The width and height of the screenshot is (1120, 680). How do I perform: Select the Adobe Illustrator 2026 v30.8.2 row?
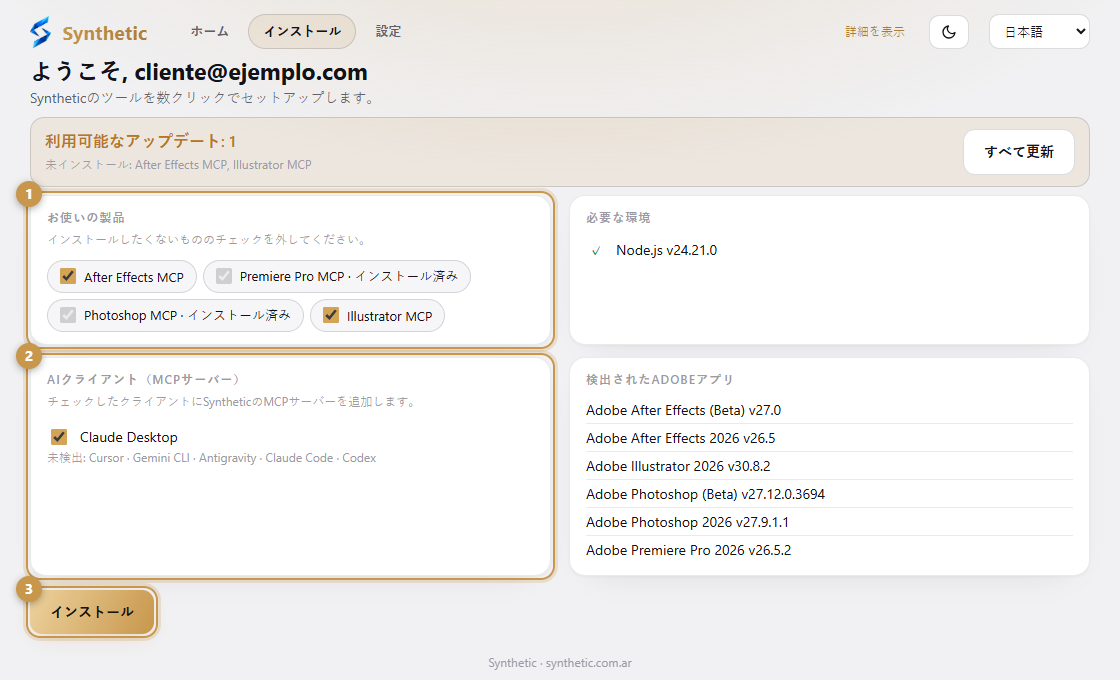pyautogui.click(x=829, y=466)
